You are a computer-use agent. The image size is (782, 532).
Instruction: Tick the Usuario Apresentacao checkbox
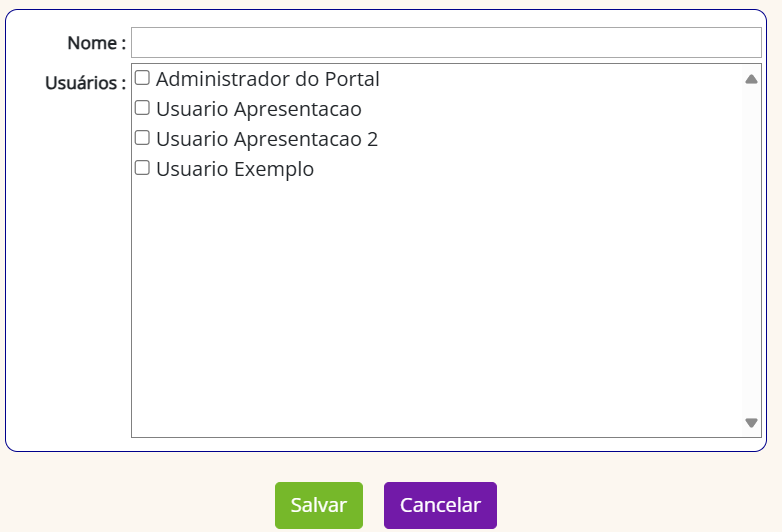[142, 108]
